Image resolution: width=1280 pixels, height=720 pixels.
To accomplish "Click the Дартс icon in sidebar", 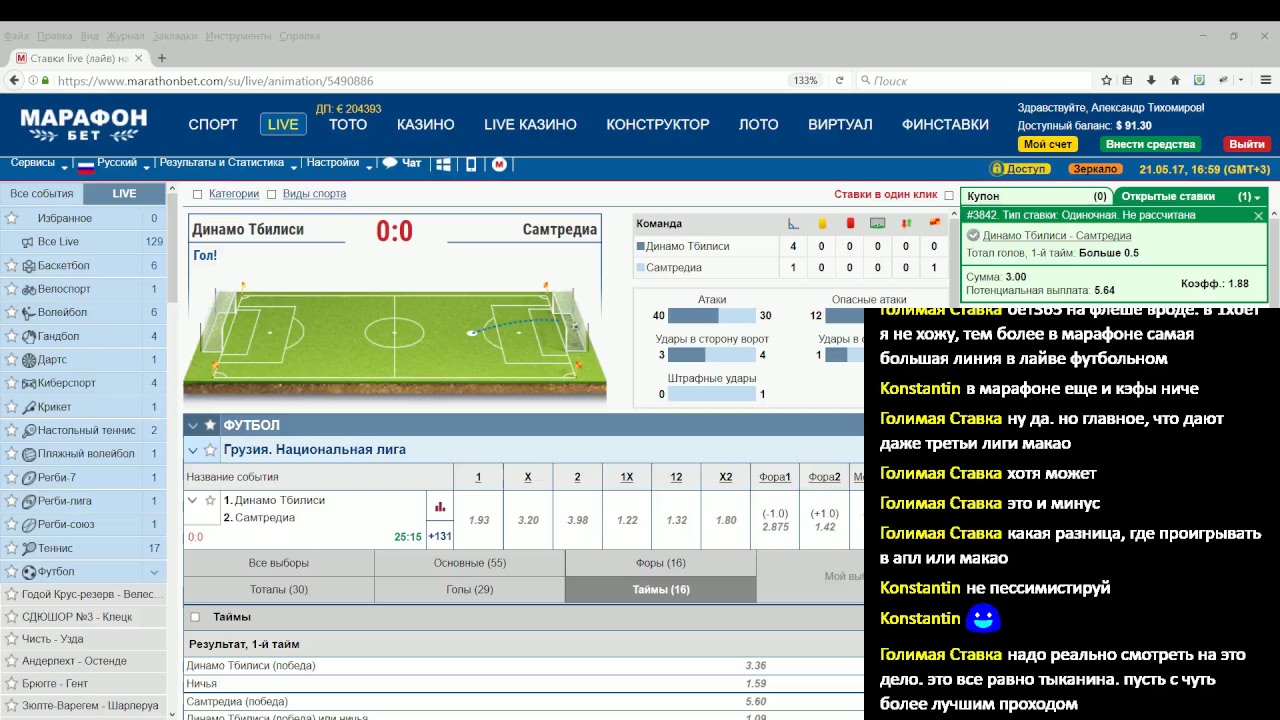I will tap(29, 360).
